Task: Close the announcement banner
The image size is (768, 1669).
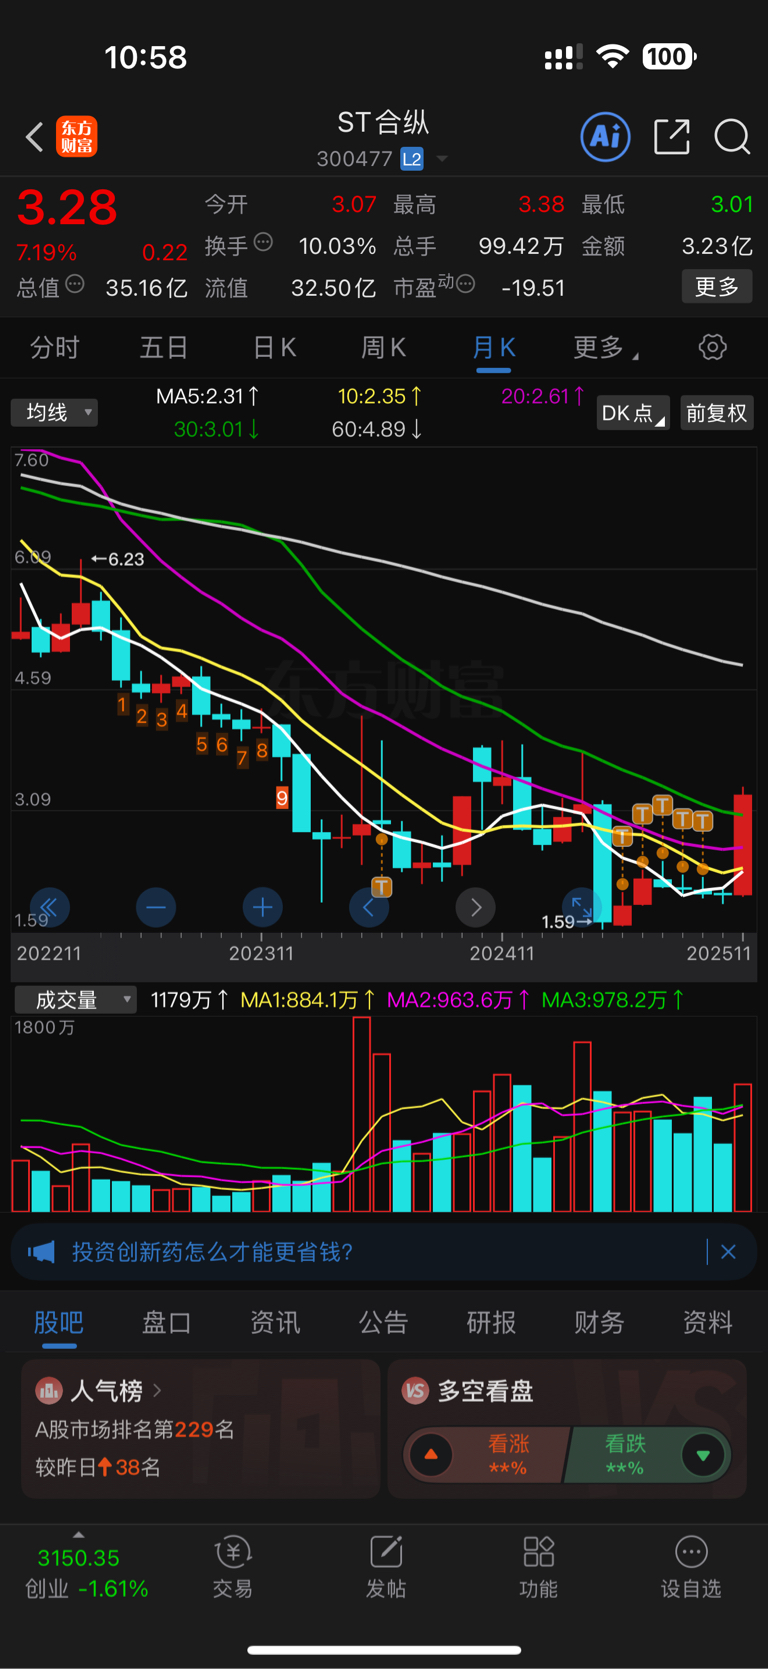Action: click(x=728, y=1252)
